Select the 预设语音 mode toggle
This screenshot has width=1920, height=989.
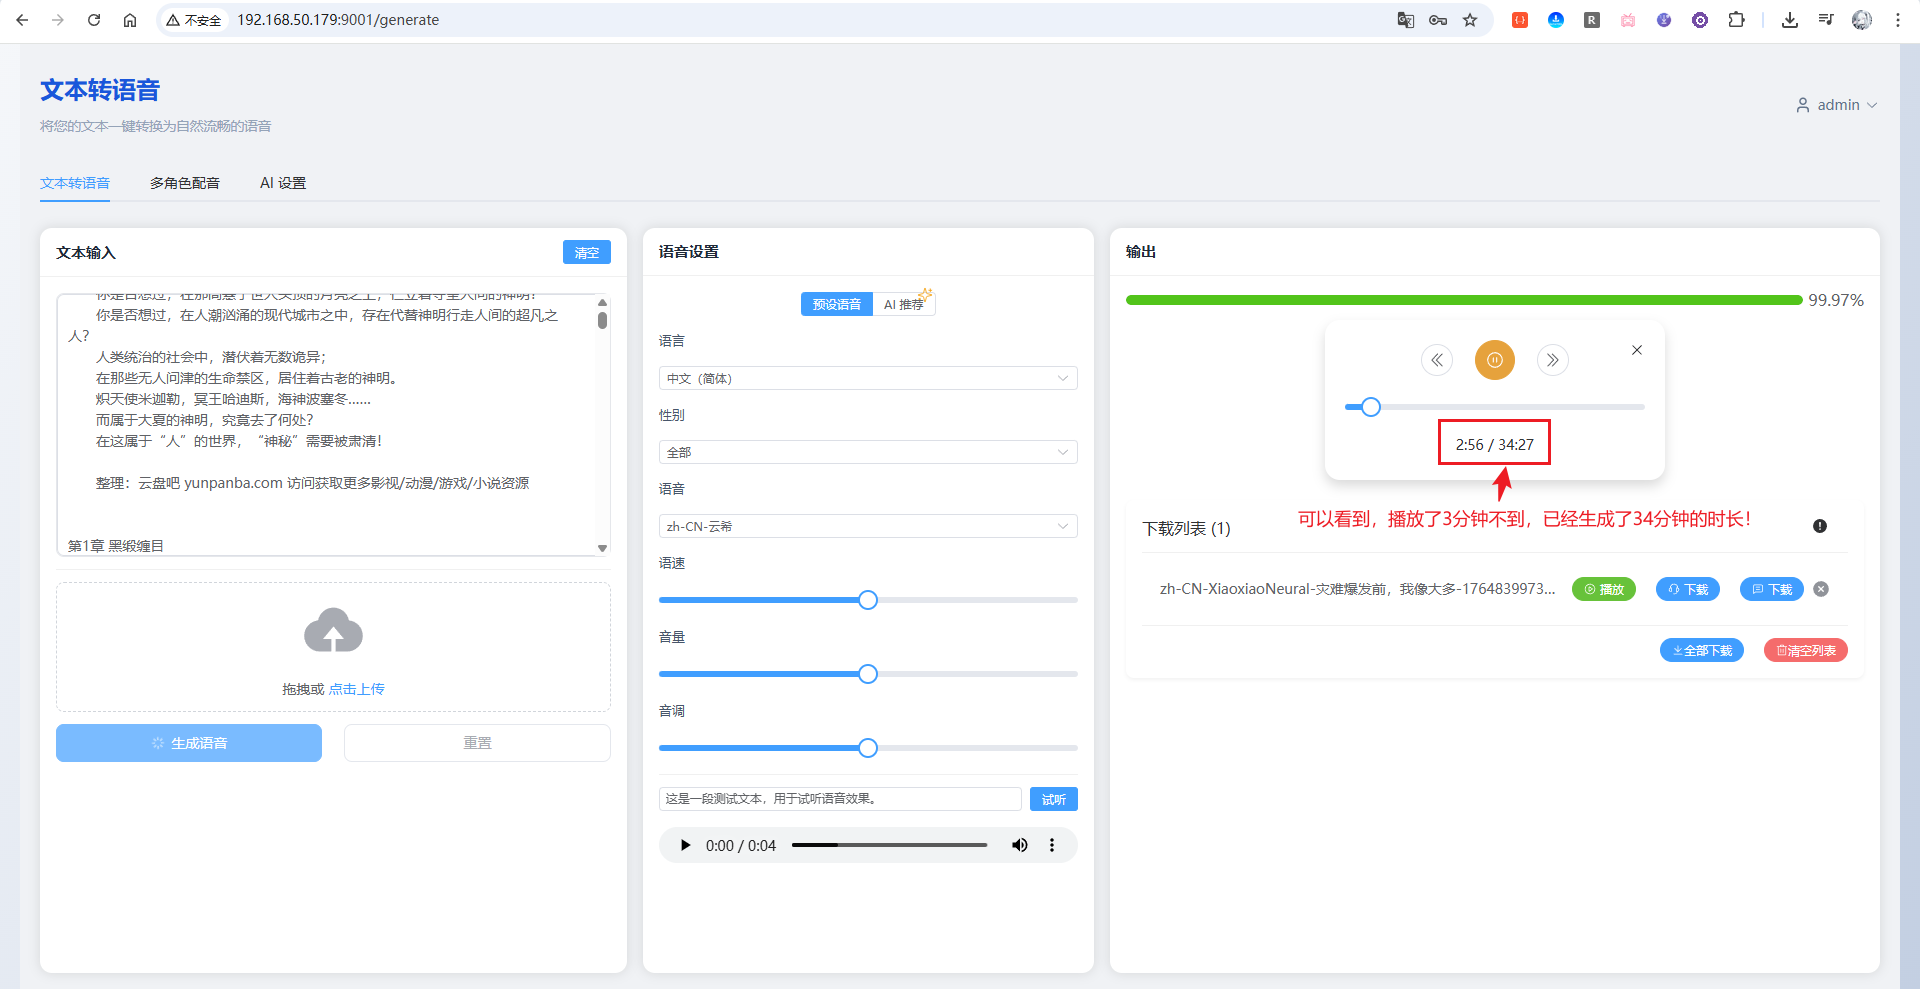pyautogui.click(x=836, y=304)
